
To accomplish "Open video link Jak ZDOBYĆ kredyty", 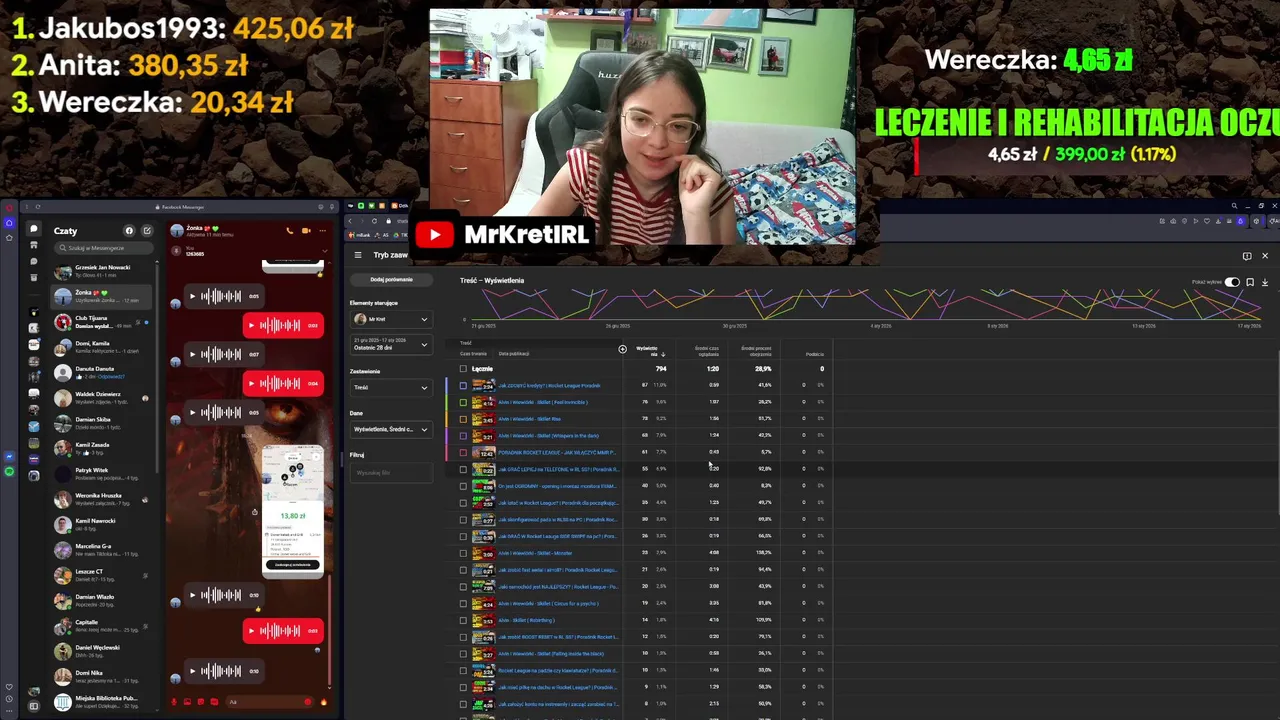I will pyautogui.click(x=549, y=385).
